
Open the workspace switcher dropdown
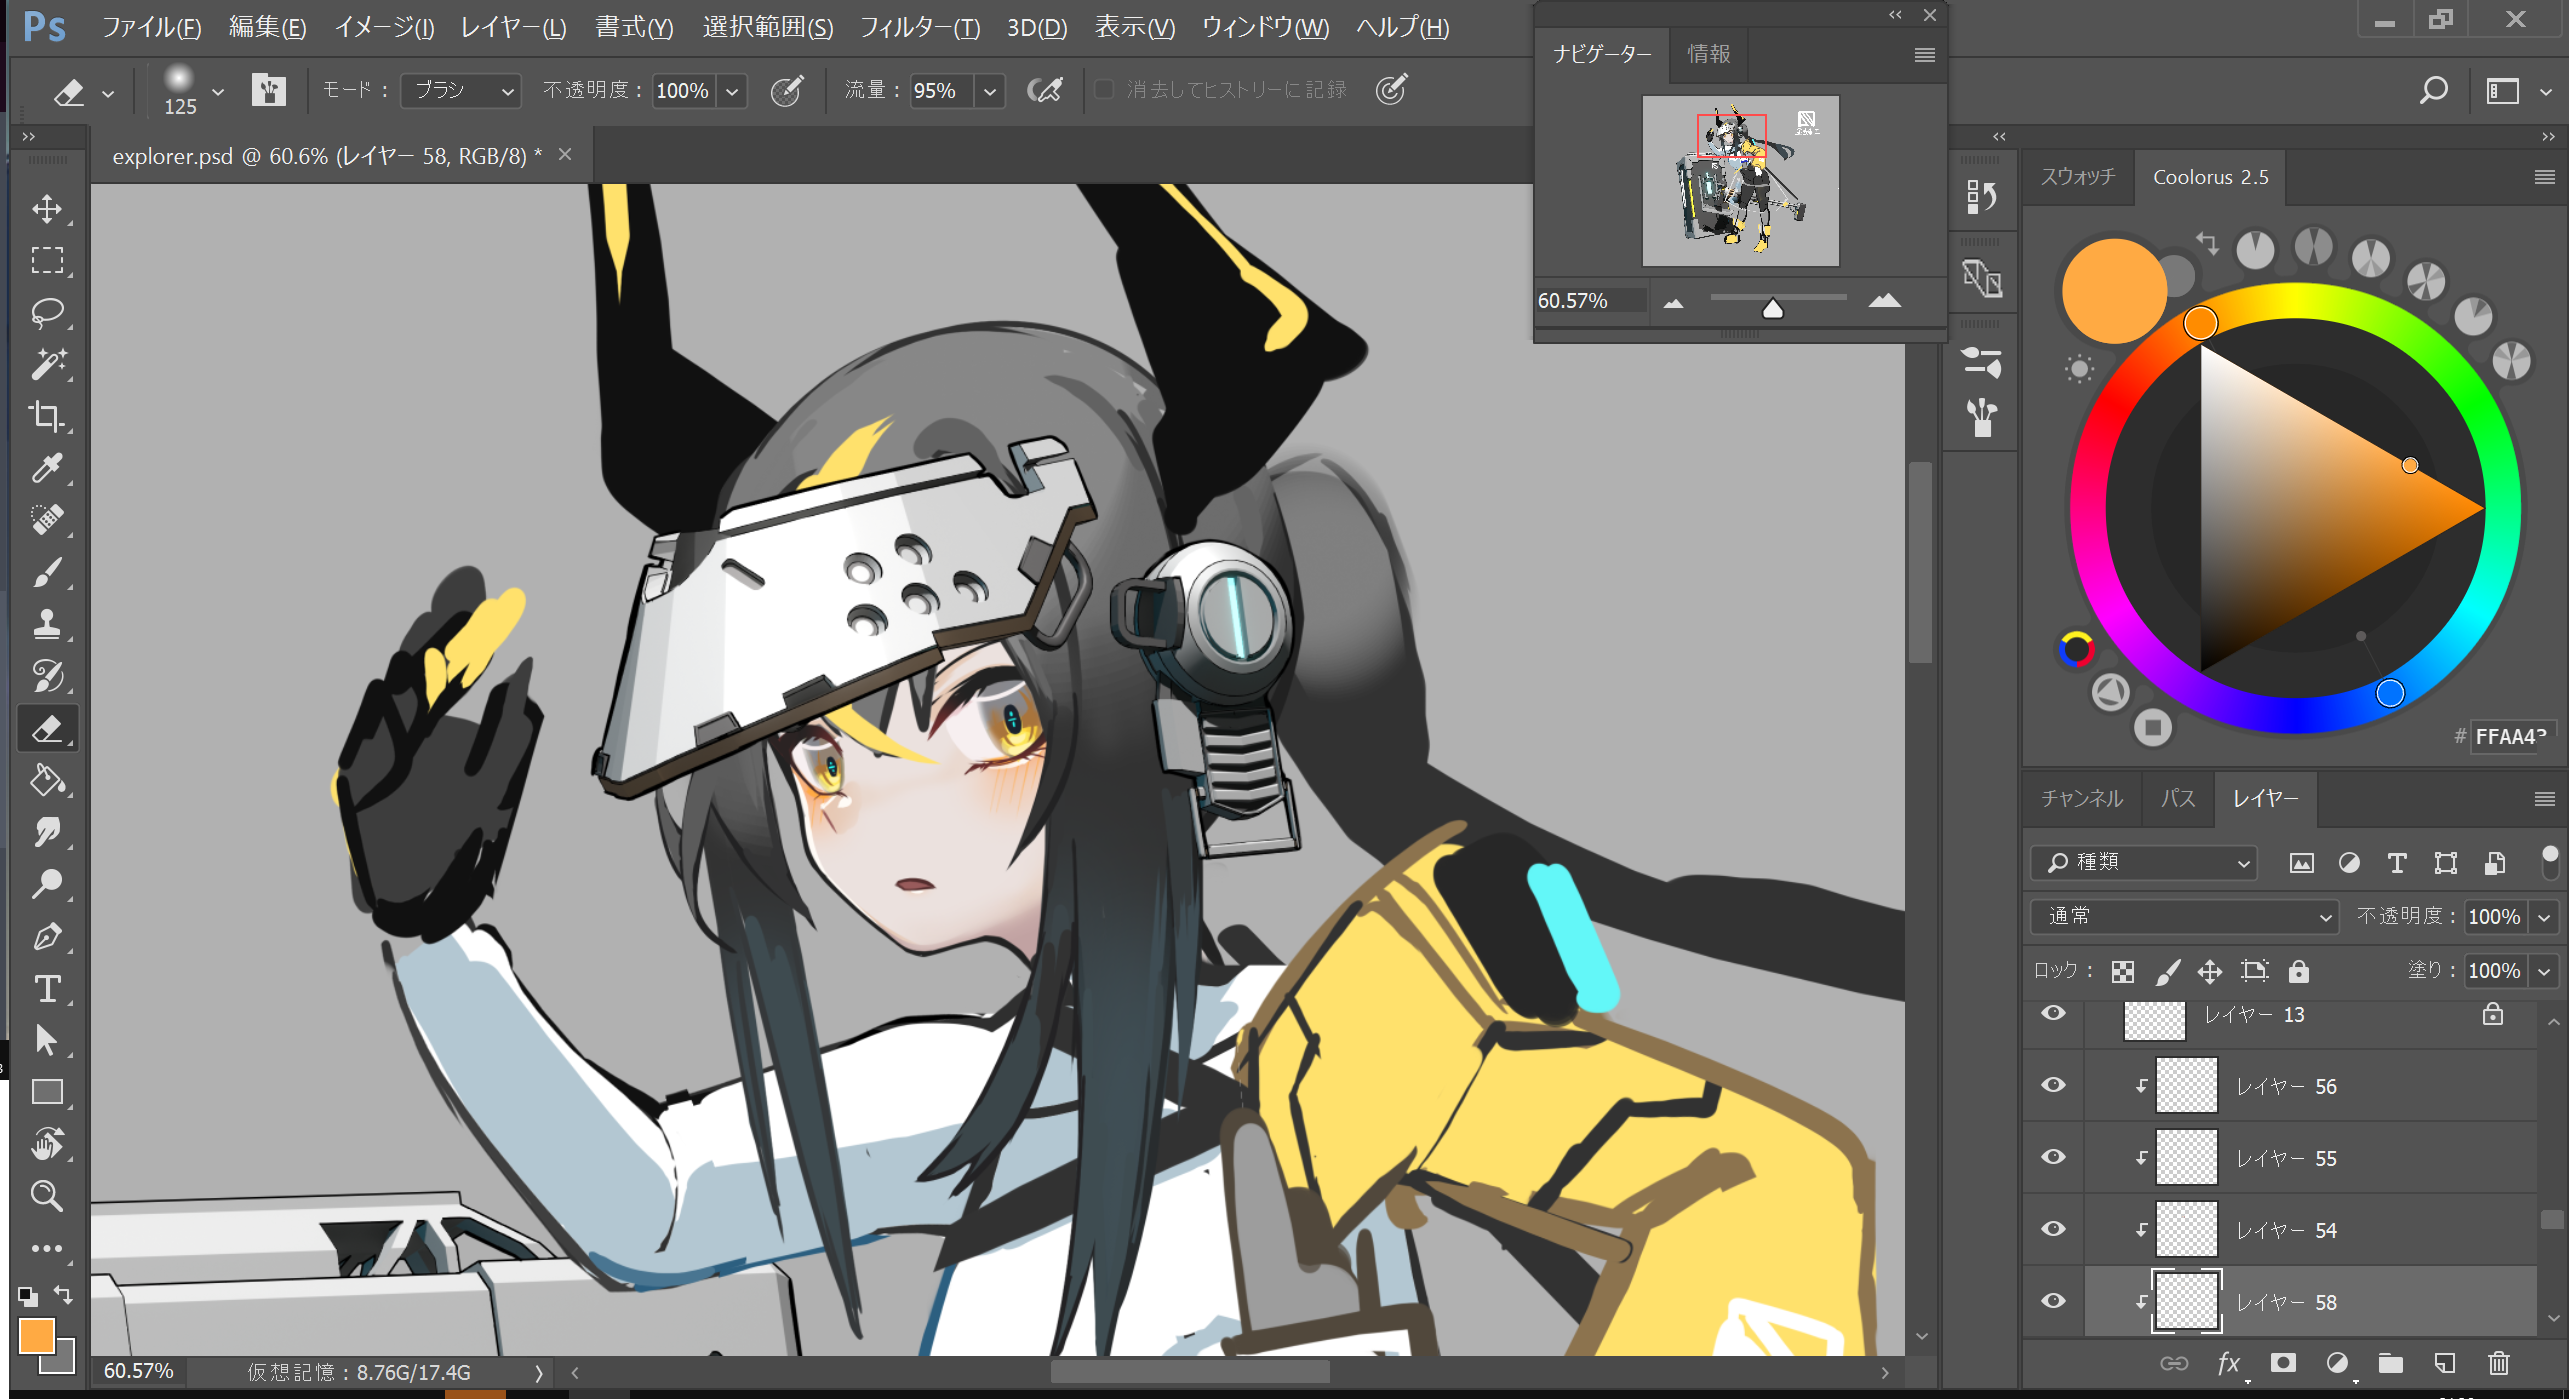tap(2517, 91)
